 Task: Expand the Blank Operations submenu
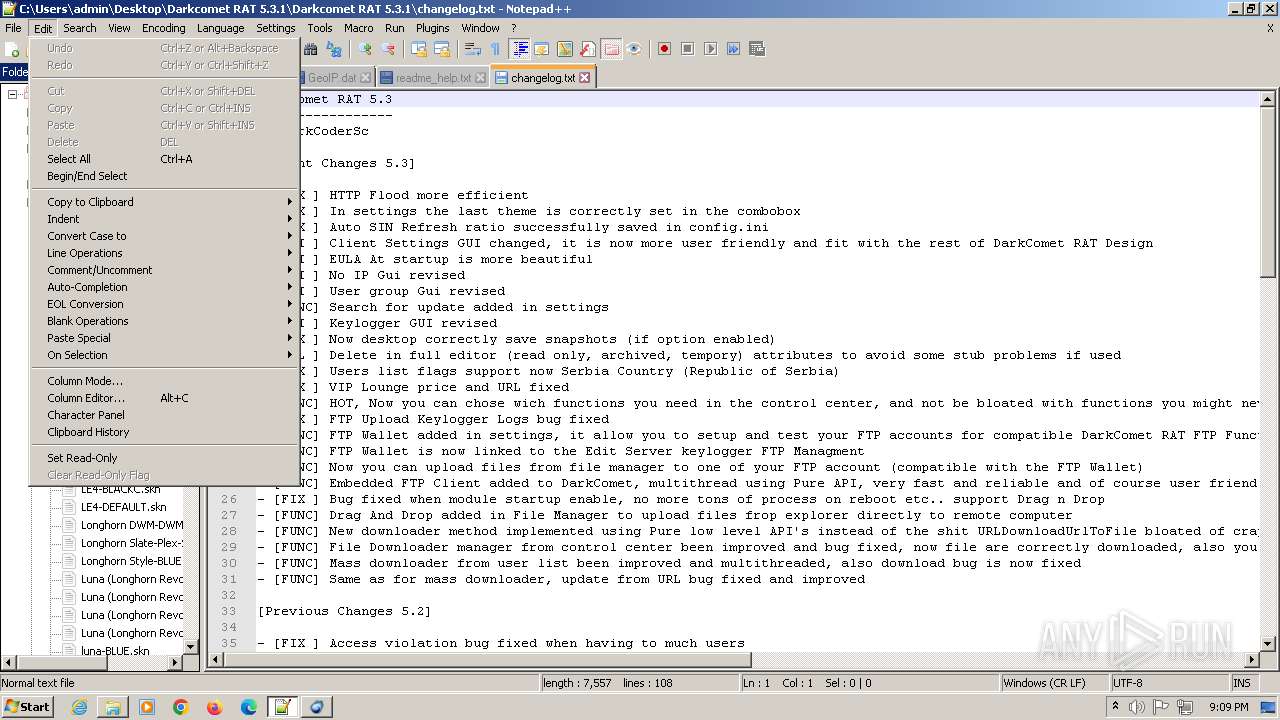(165, 321)
